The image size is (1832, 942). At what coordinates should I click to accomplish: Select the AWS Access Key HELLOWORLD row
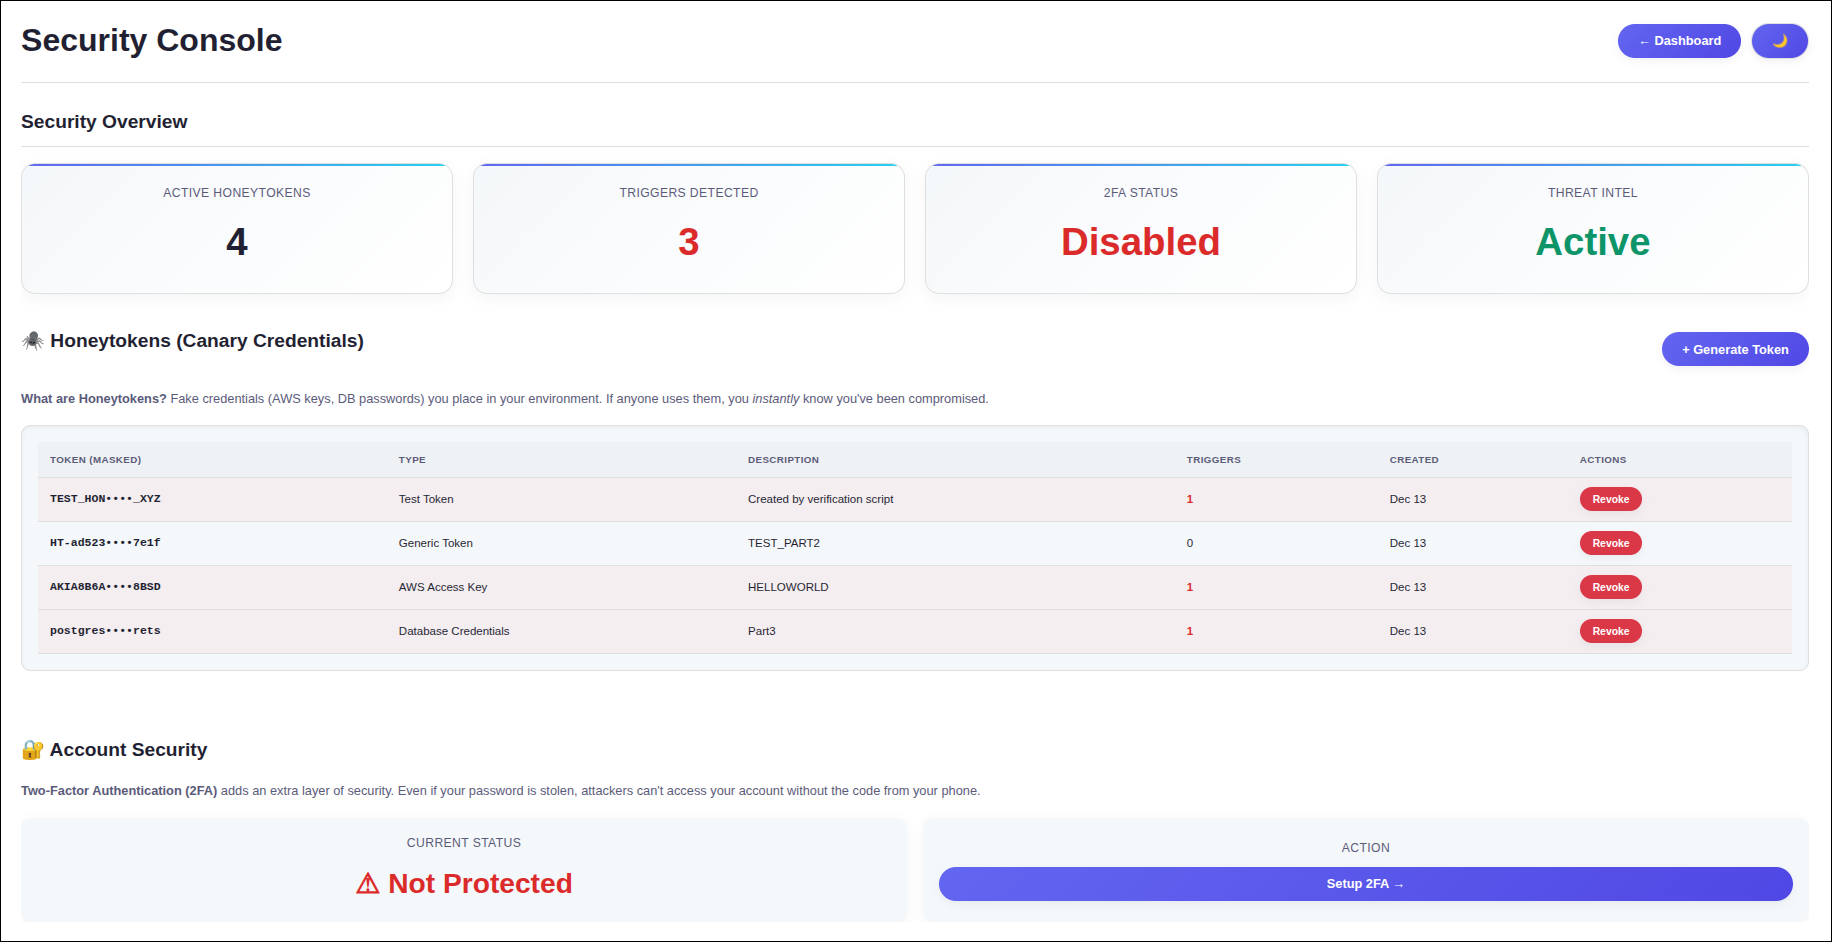[915, 587]
